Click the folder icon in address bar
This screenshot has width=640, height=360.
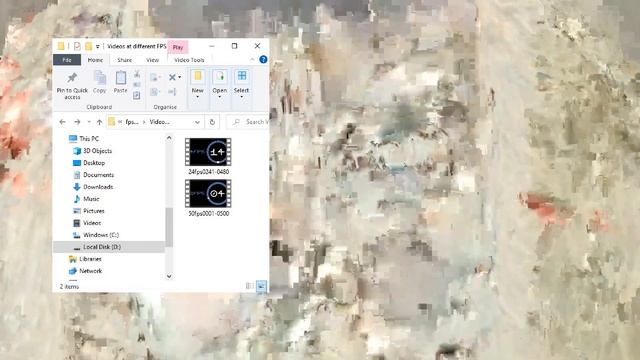click(x=111, y=122)
